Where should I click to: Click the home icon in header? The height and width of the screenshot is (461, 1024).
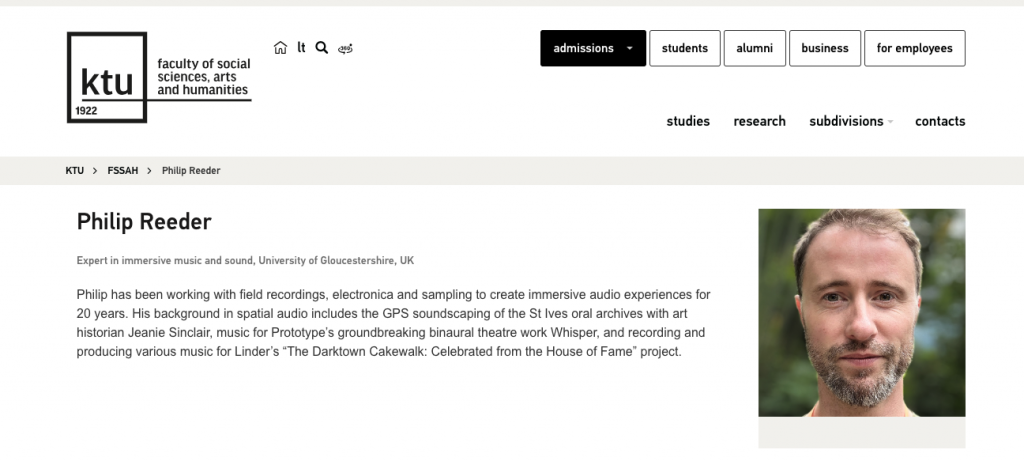coord(280,48)
